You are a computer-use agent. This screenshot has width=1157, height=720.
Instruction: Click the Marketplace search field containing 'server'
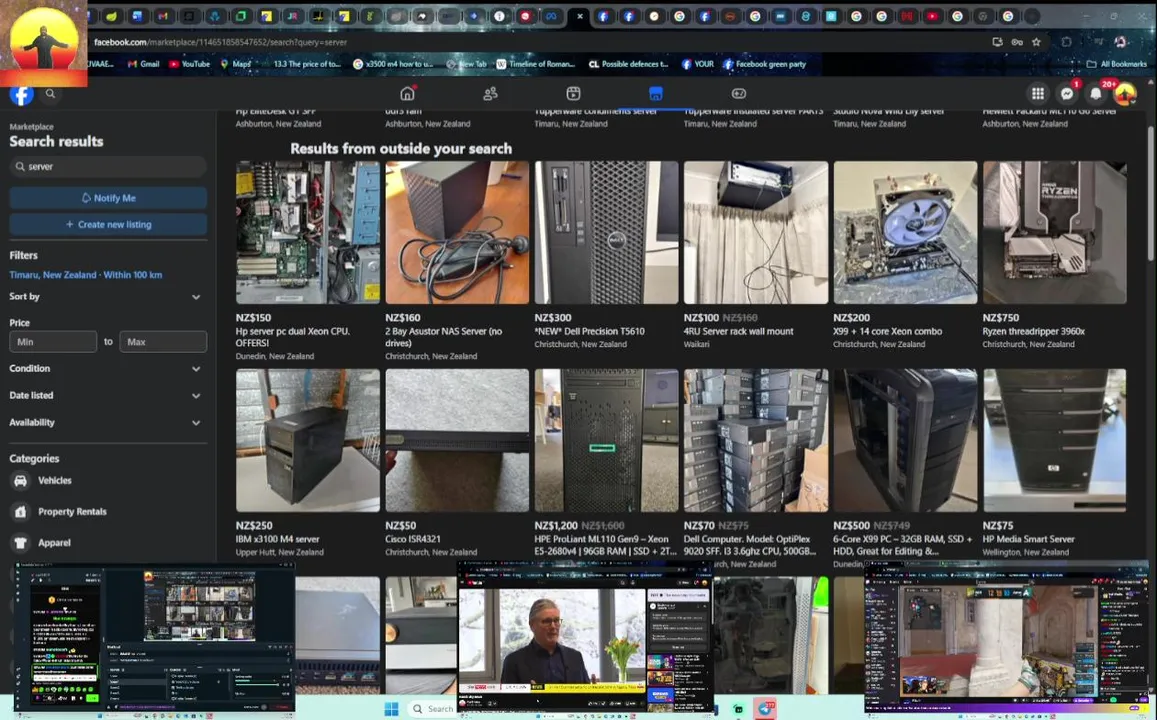pos(108,167)
